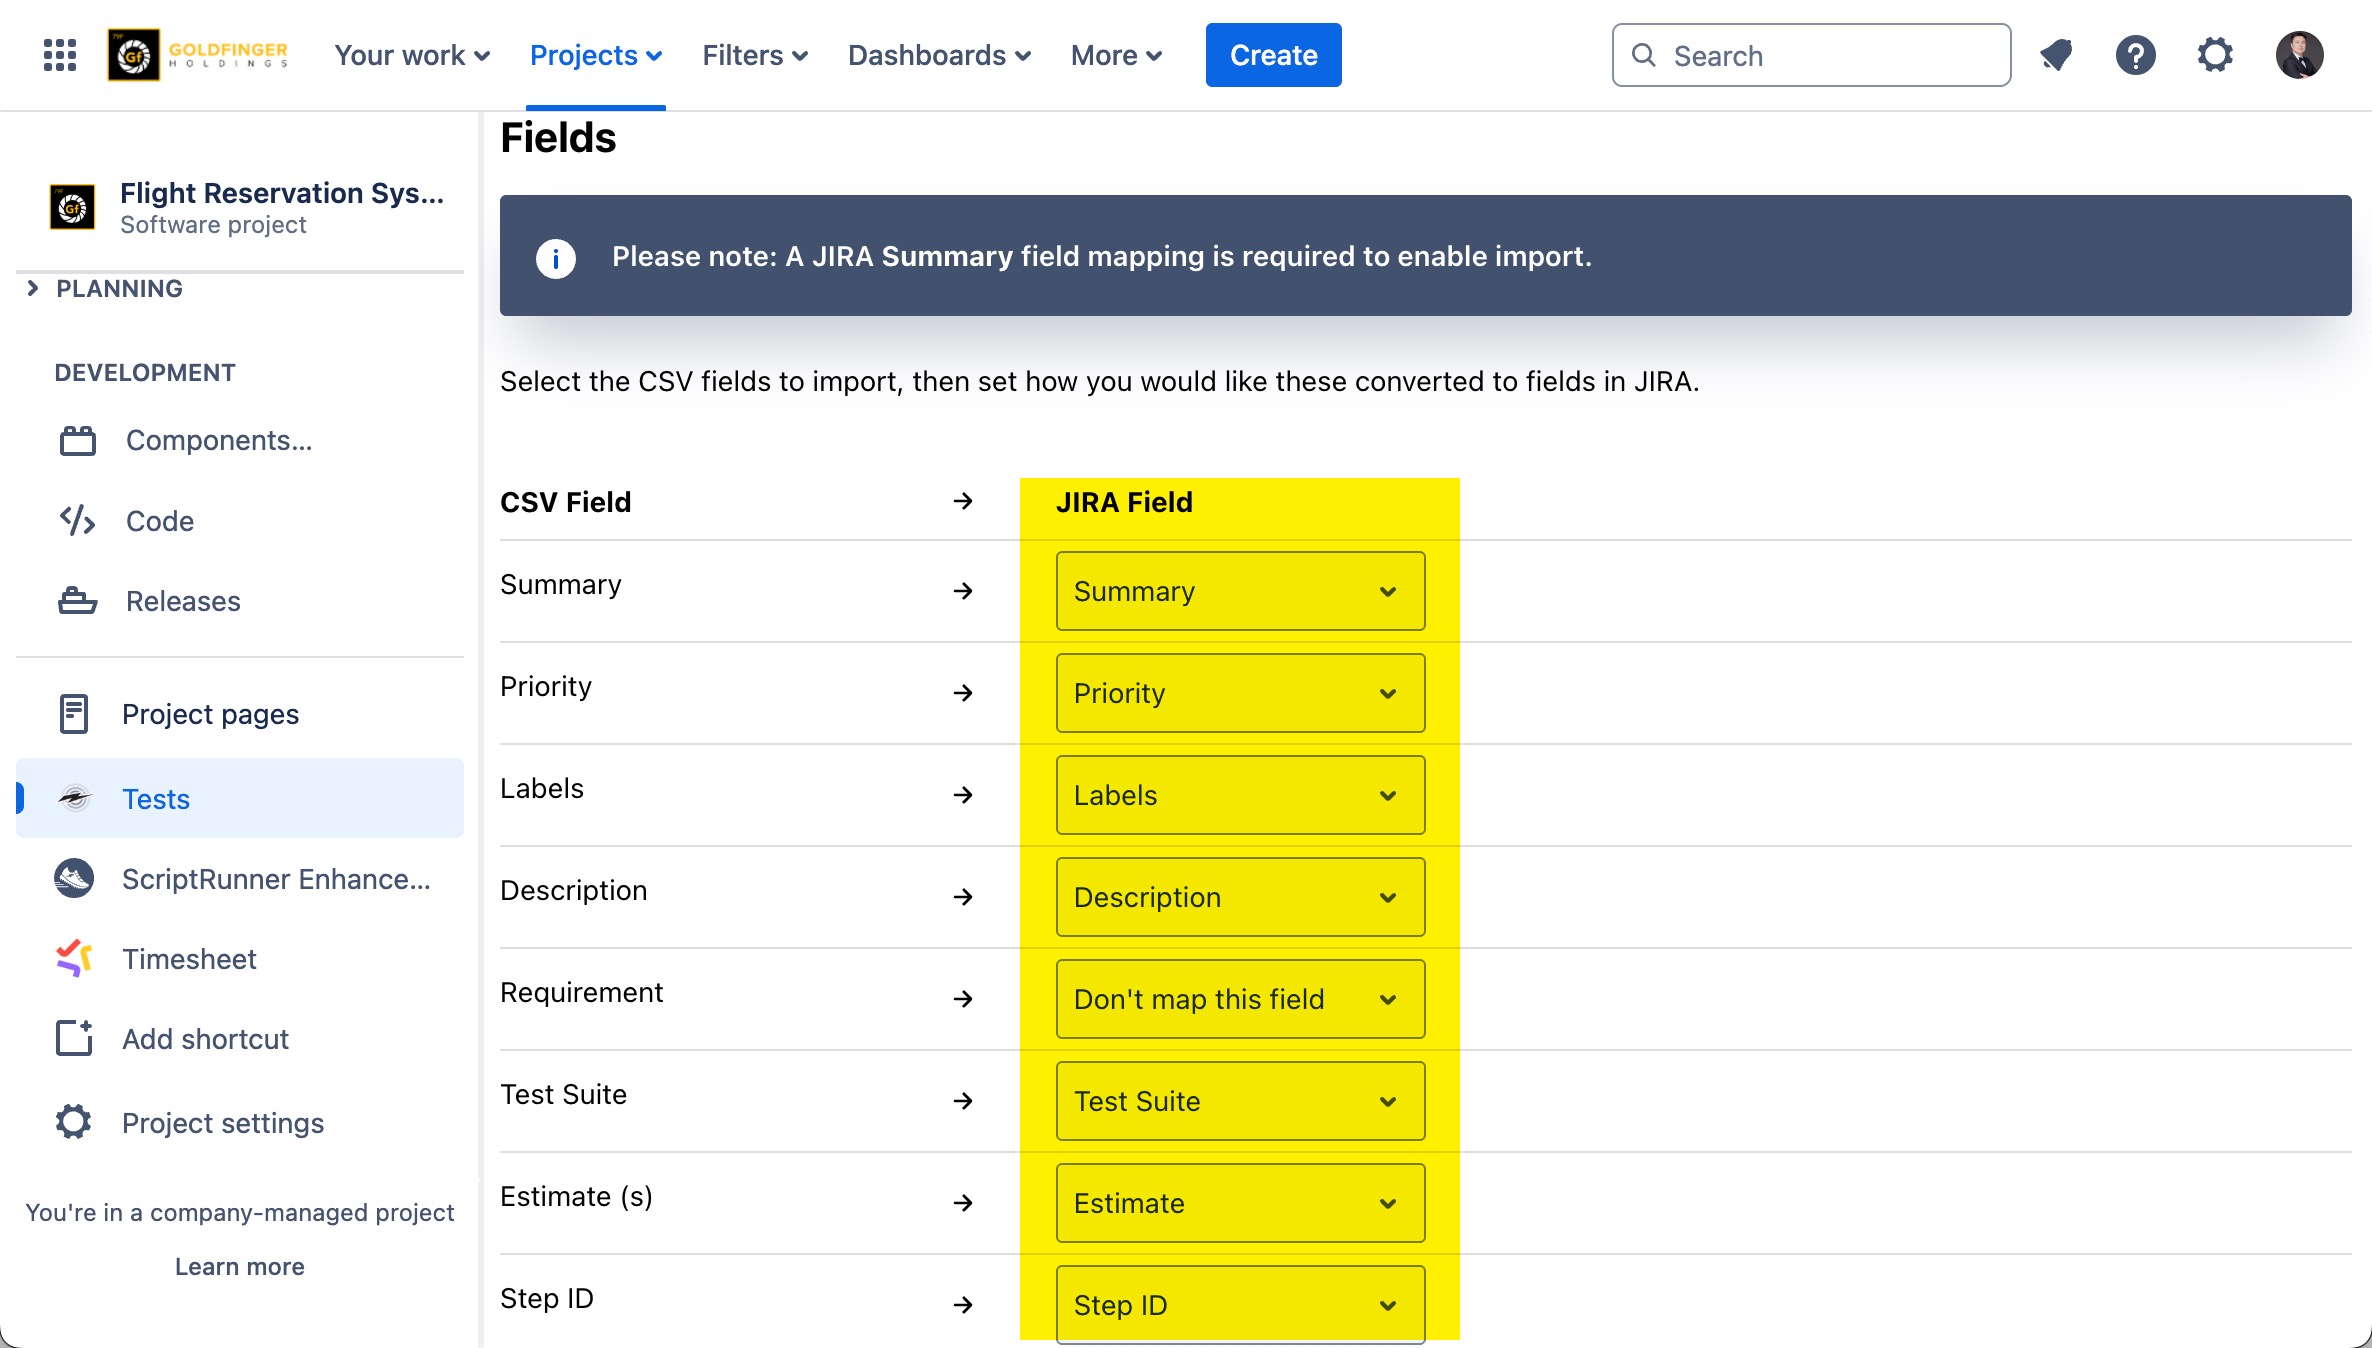Open the Estimate JIRA field dropdown
This screenshot has width=2372, height=1348.
(x=1240, y=1203)
